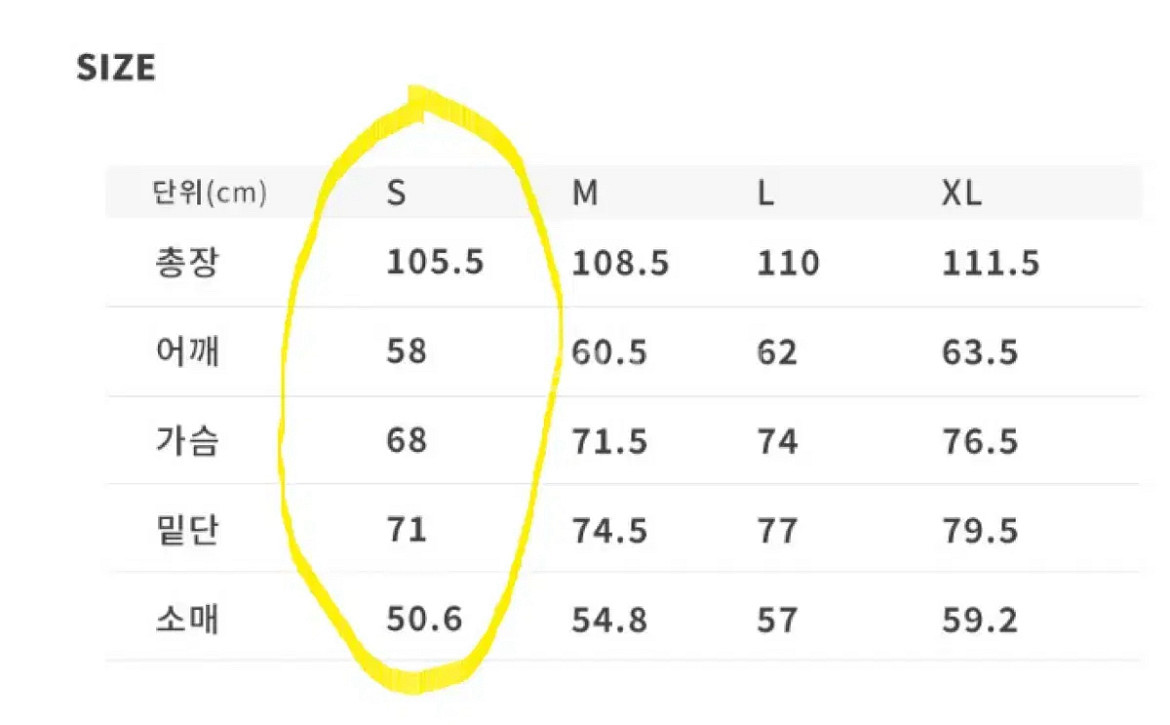
Task: Click the 108.5 value under M
Action: click(620, 264)
